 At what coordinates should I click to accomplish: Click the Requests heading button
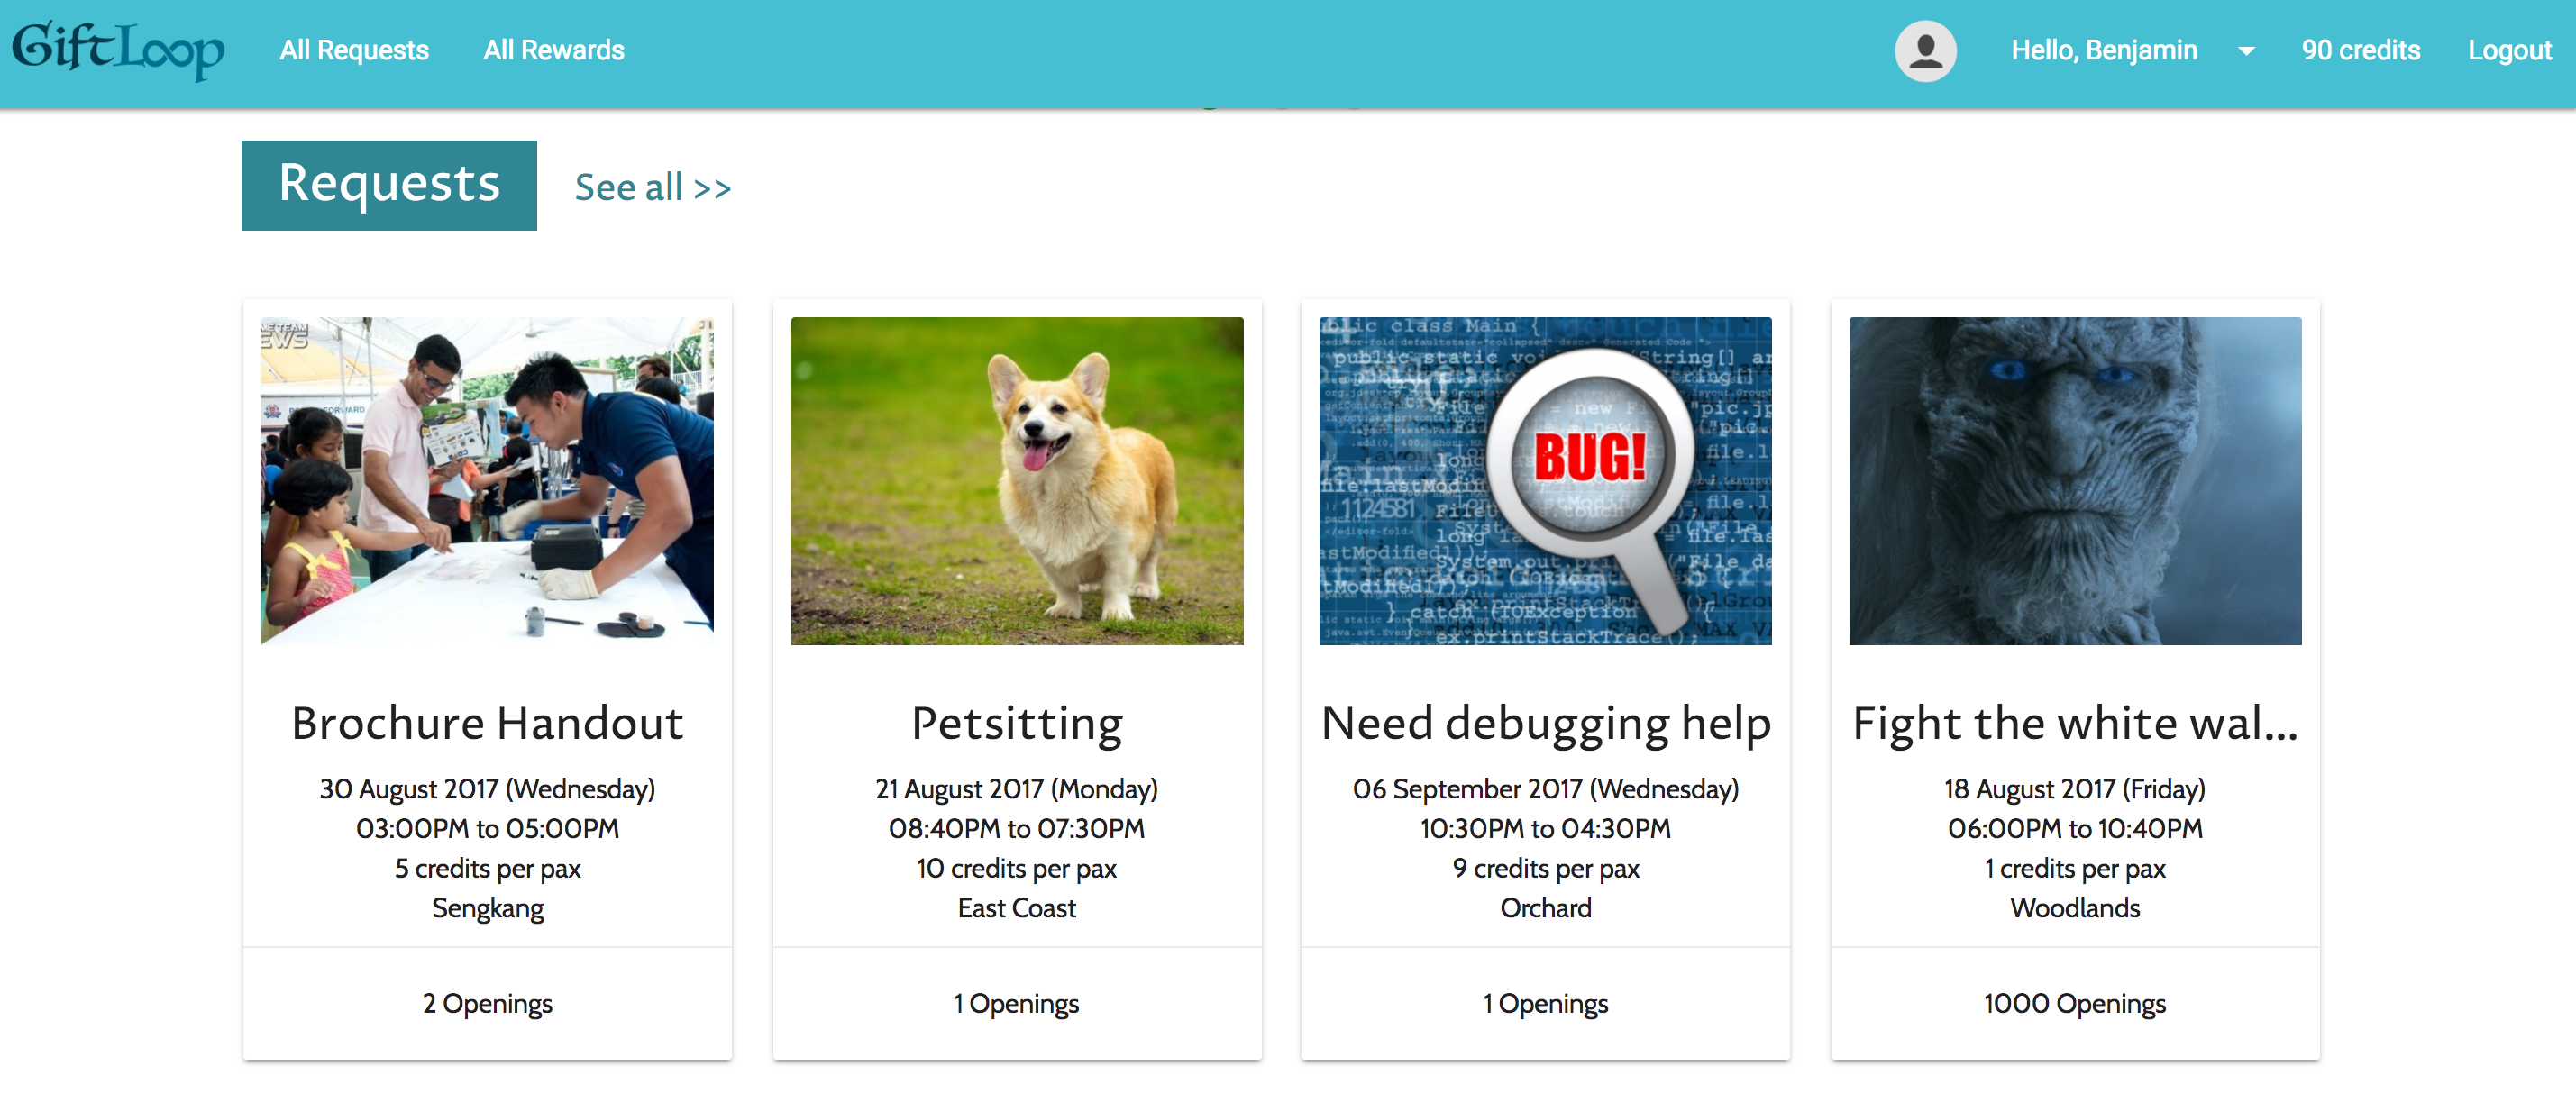coord(389,185)
